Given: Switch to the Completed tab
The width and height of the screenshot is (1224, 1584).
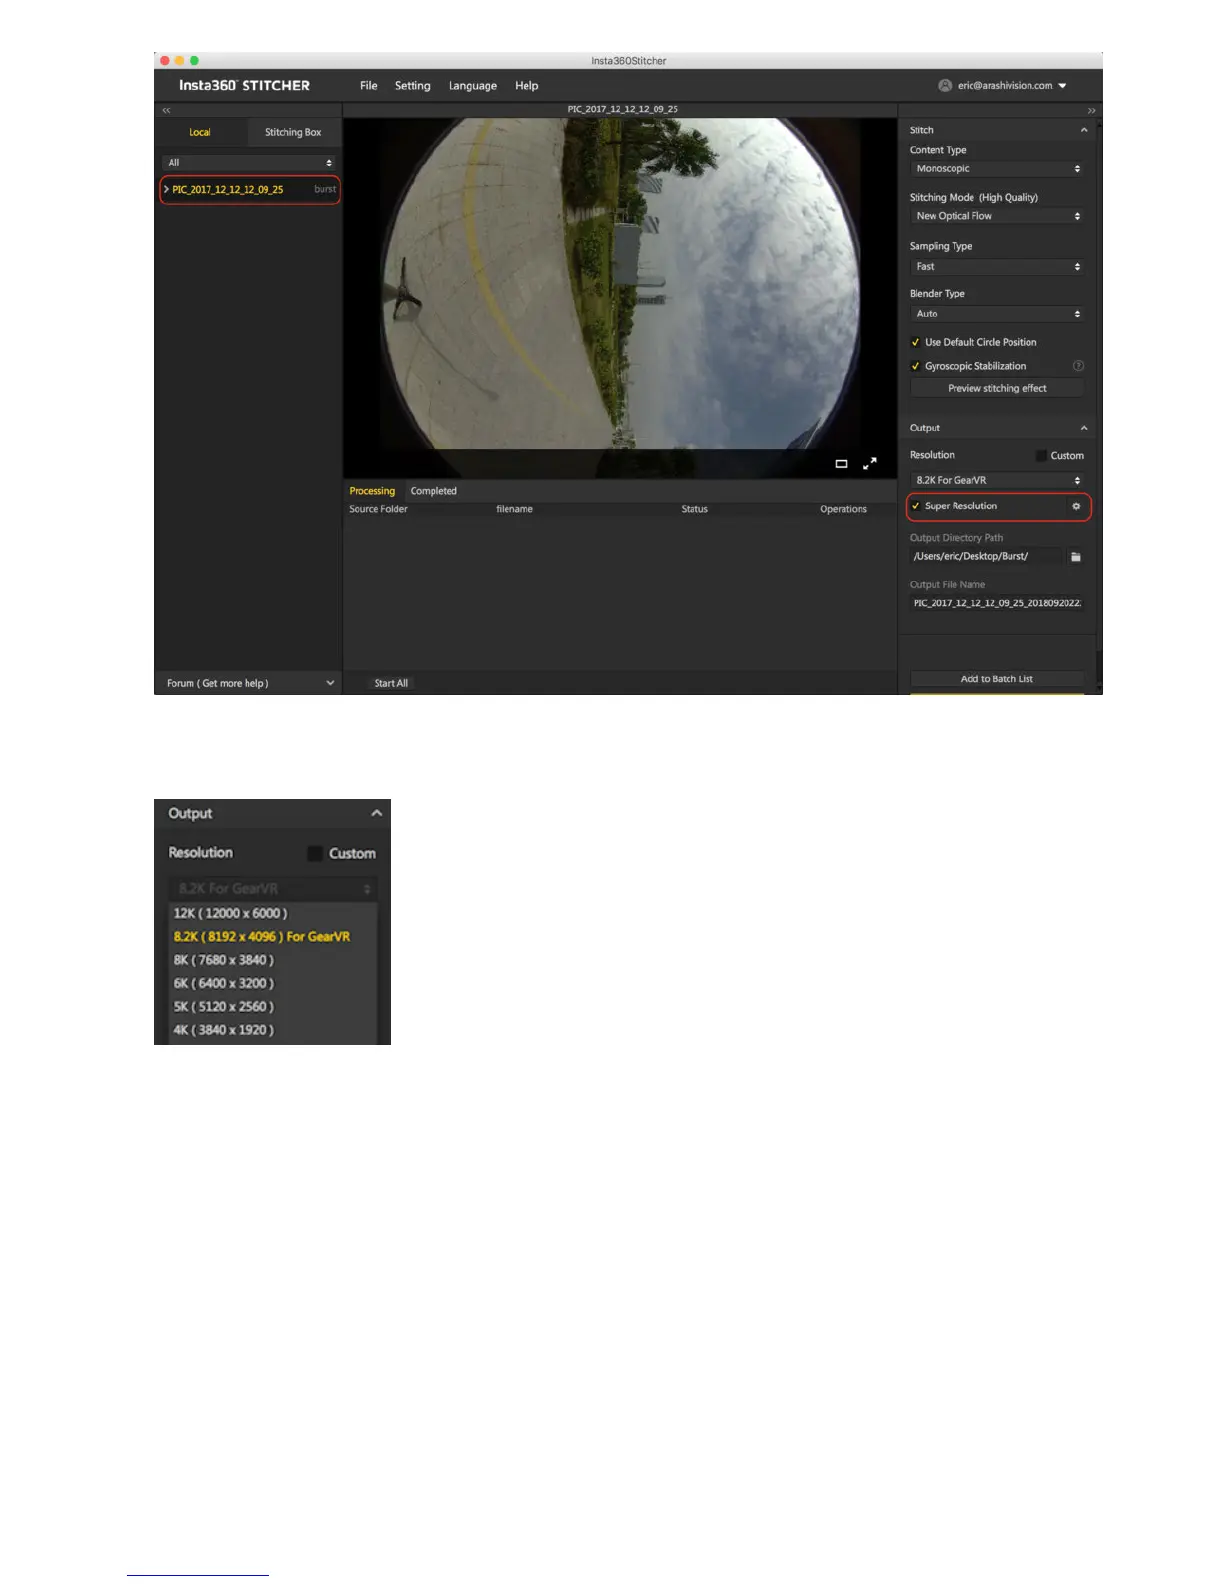Looking at the screenshot, I should pos(434,491).
